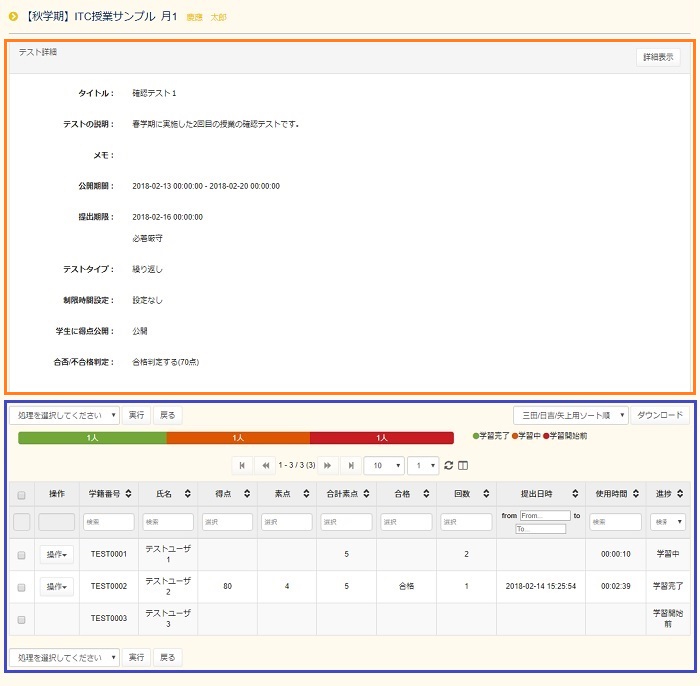Click the refresh table icon
Screen dimensions: 700x686
tap(449, 466)
